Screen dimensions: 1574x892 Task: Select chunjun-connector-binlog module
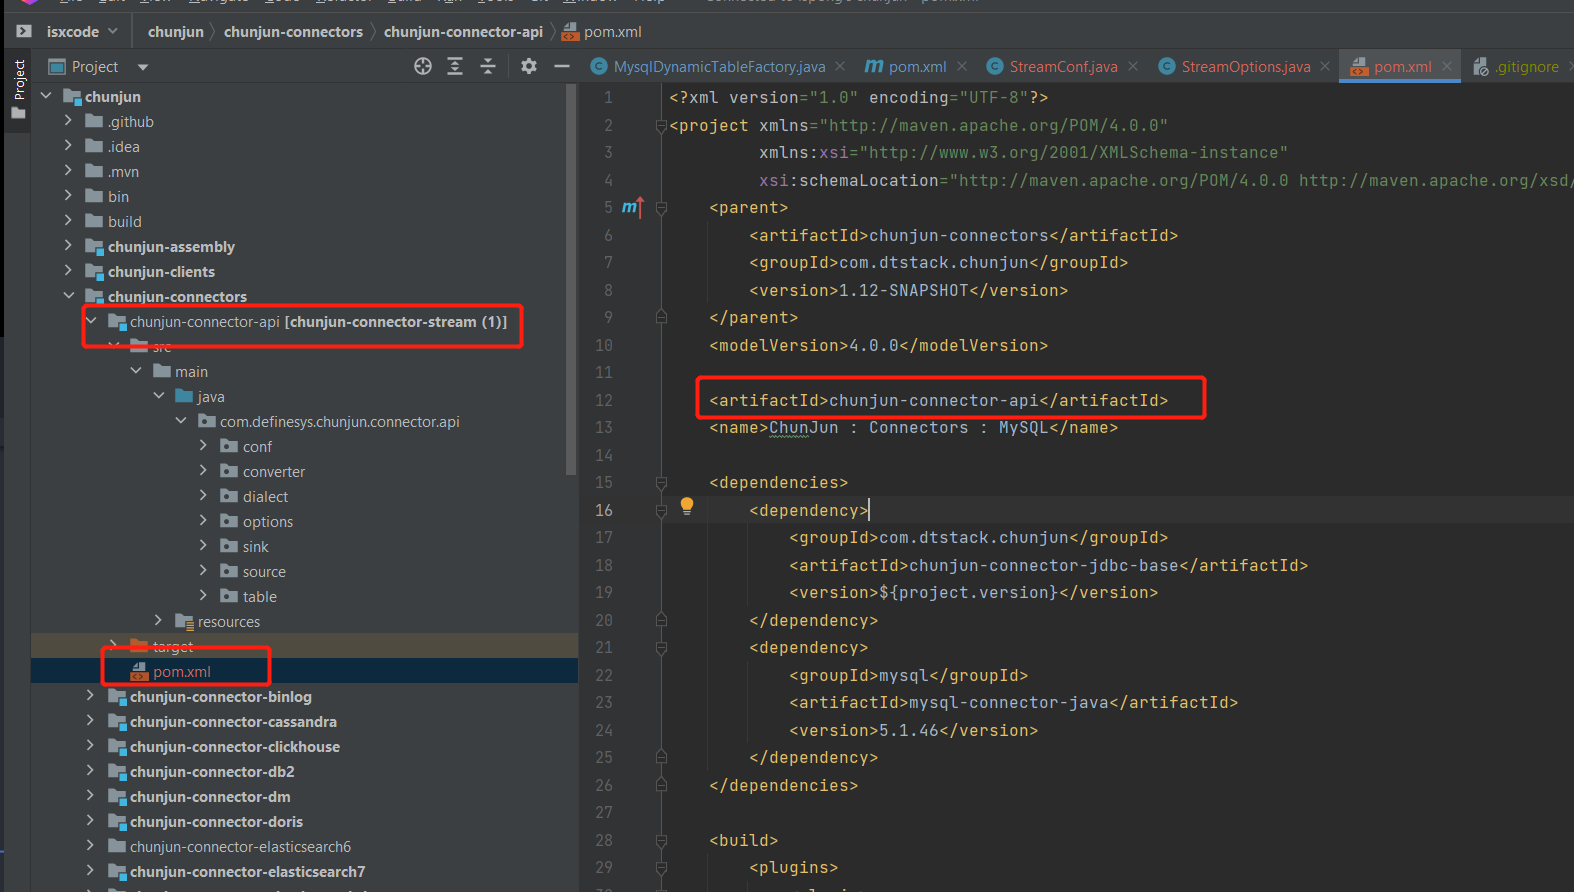tap(220, 697)
